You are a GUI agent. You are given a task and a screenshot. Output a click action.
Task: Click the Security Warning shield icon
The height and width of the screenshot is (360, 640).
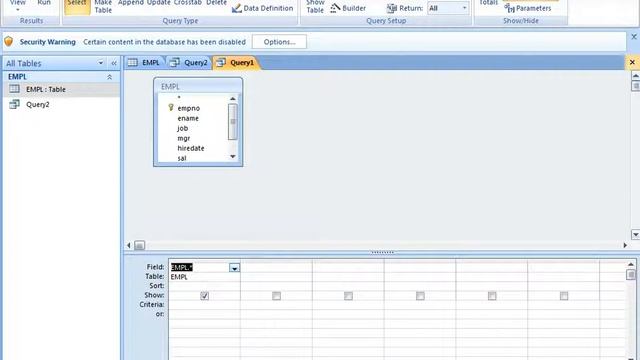point(9,41)
